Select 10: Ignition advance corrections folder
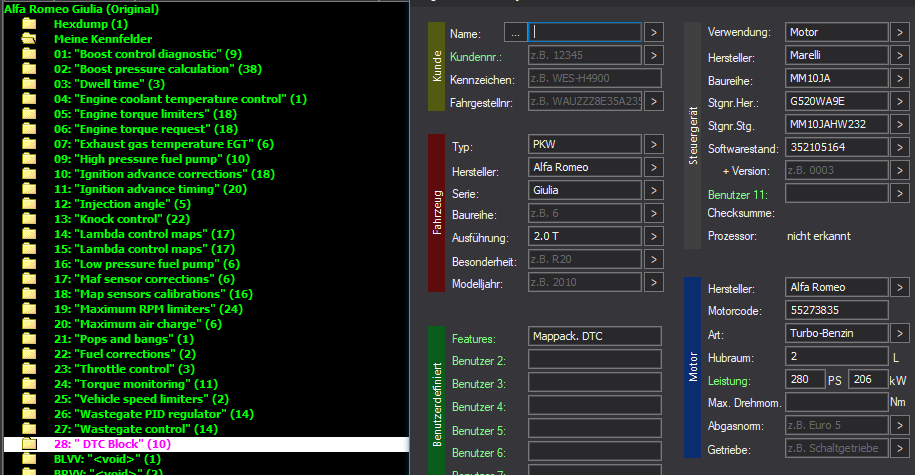 pos(164,174)
